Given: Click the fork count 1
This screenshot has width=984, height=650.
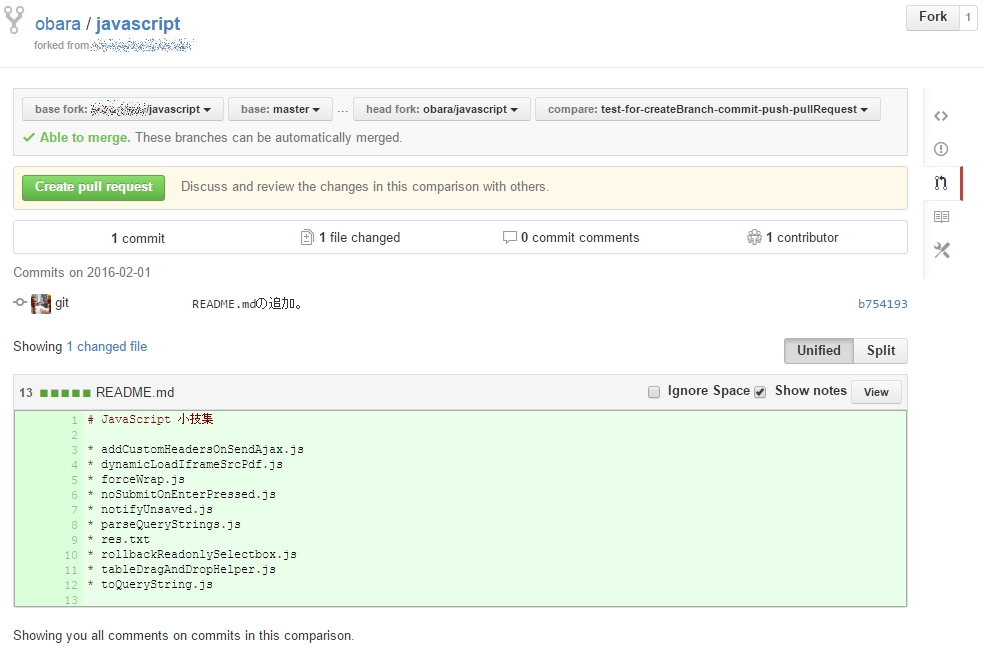Looking at the screenshot, I should (x=968, y=18).
